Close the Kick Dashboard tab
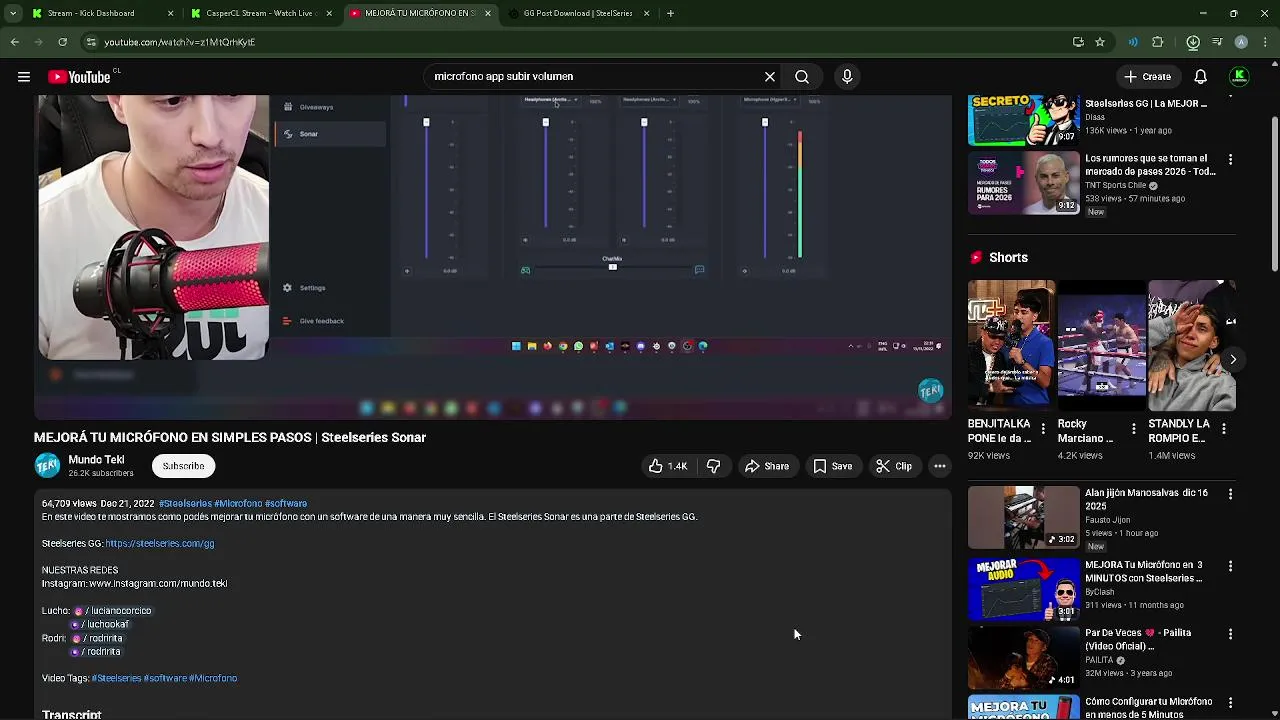Image resolution: width=1280 pixels, height=720 pixels. [170, 13]
